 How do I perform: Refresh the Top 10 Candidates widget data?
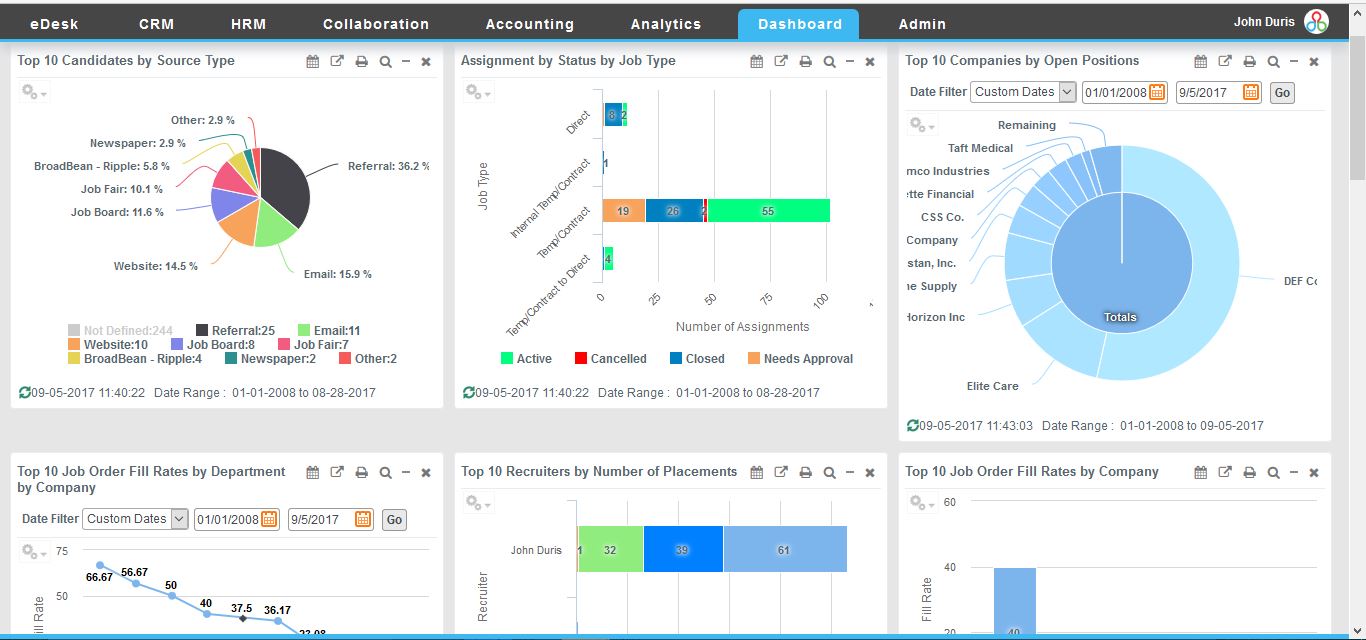tap(24, 393)
